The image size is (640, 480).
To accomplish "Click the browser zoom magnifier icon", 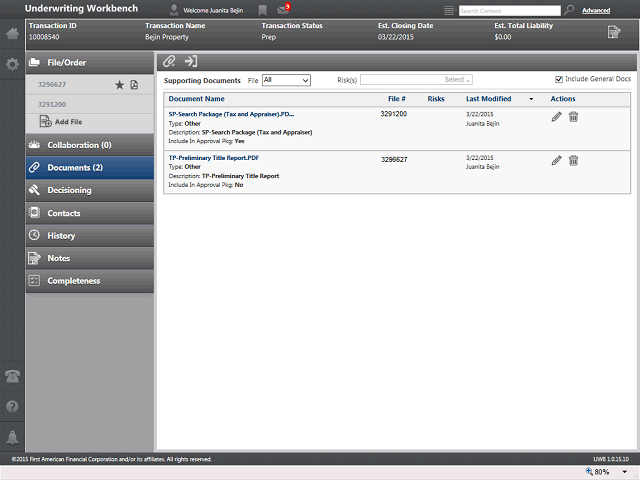I will coord(589,471).
